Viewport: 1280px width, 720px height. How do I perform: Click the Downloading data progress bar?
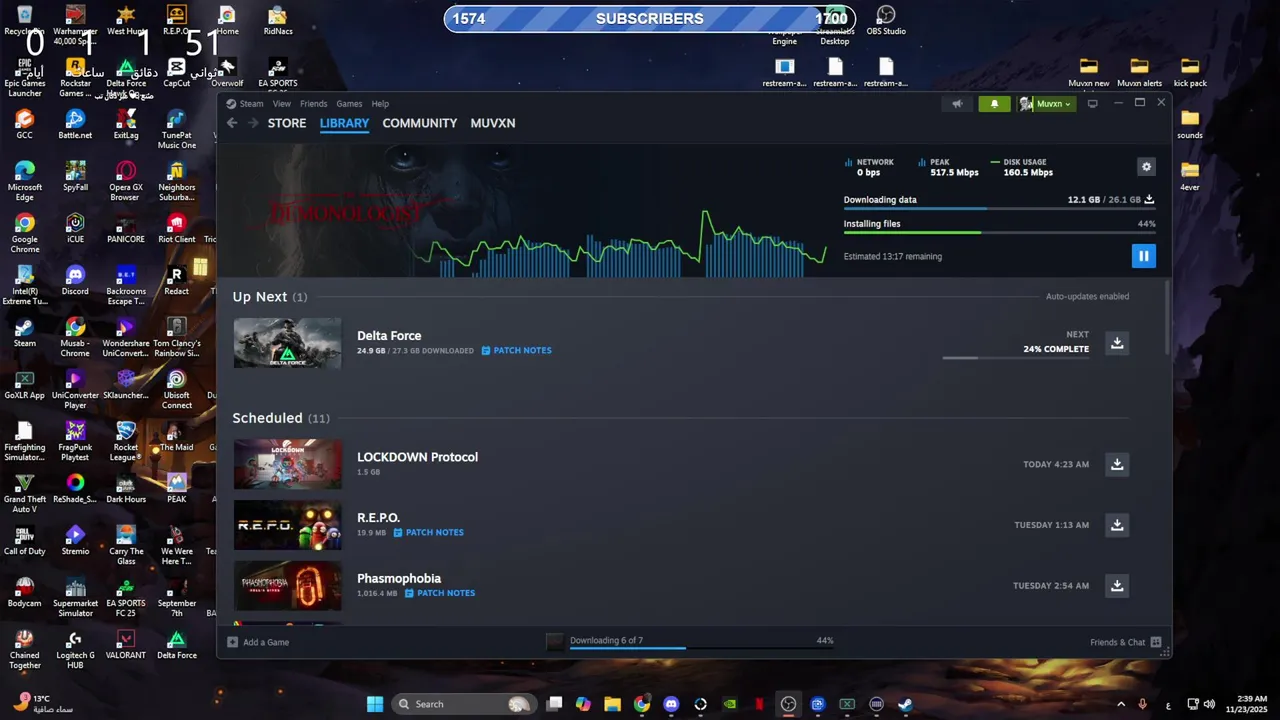point(999,208)
